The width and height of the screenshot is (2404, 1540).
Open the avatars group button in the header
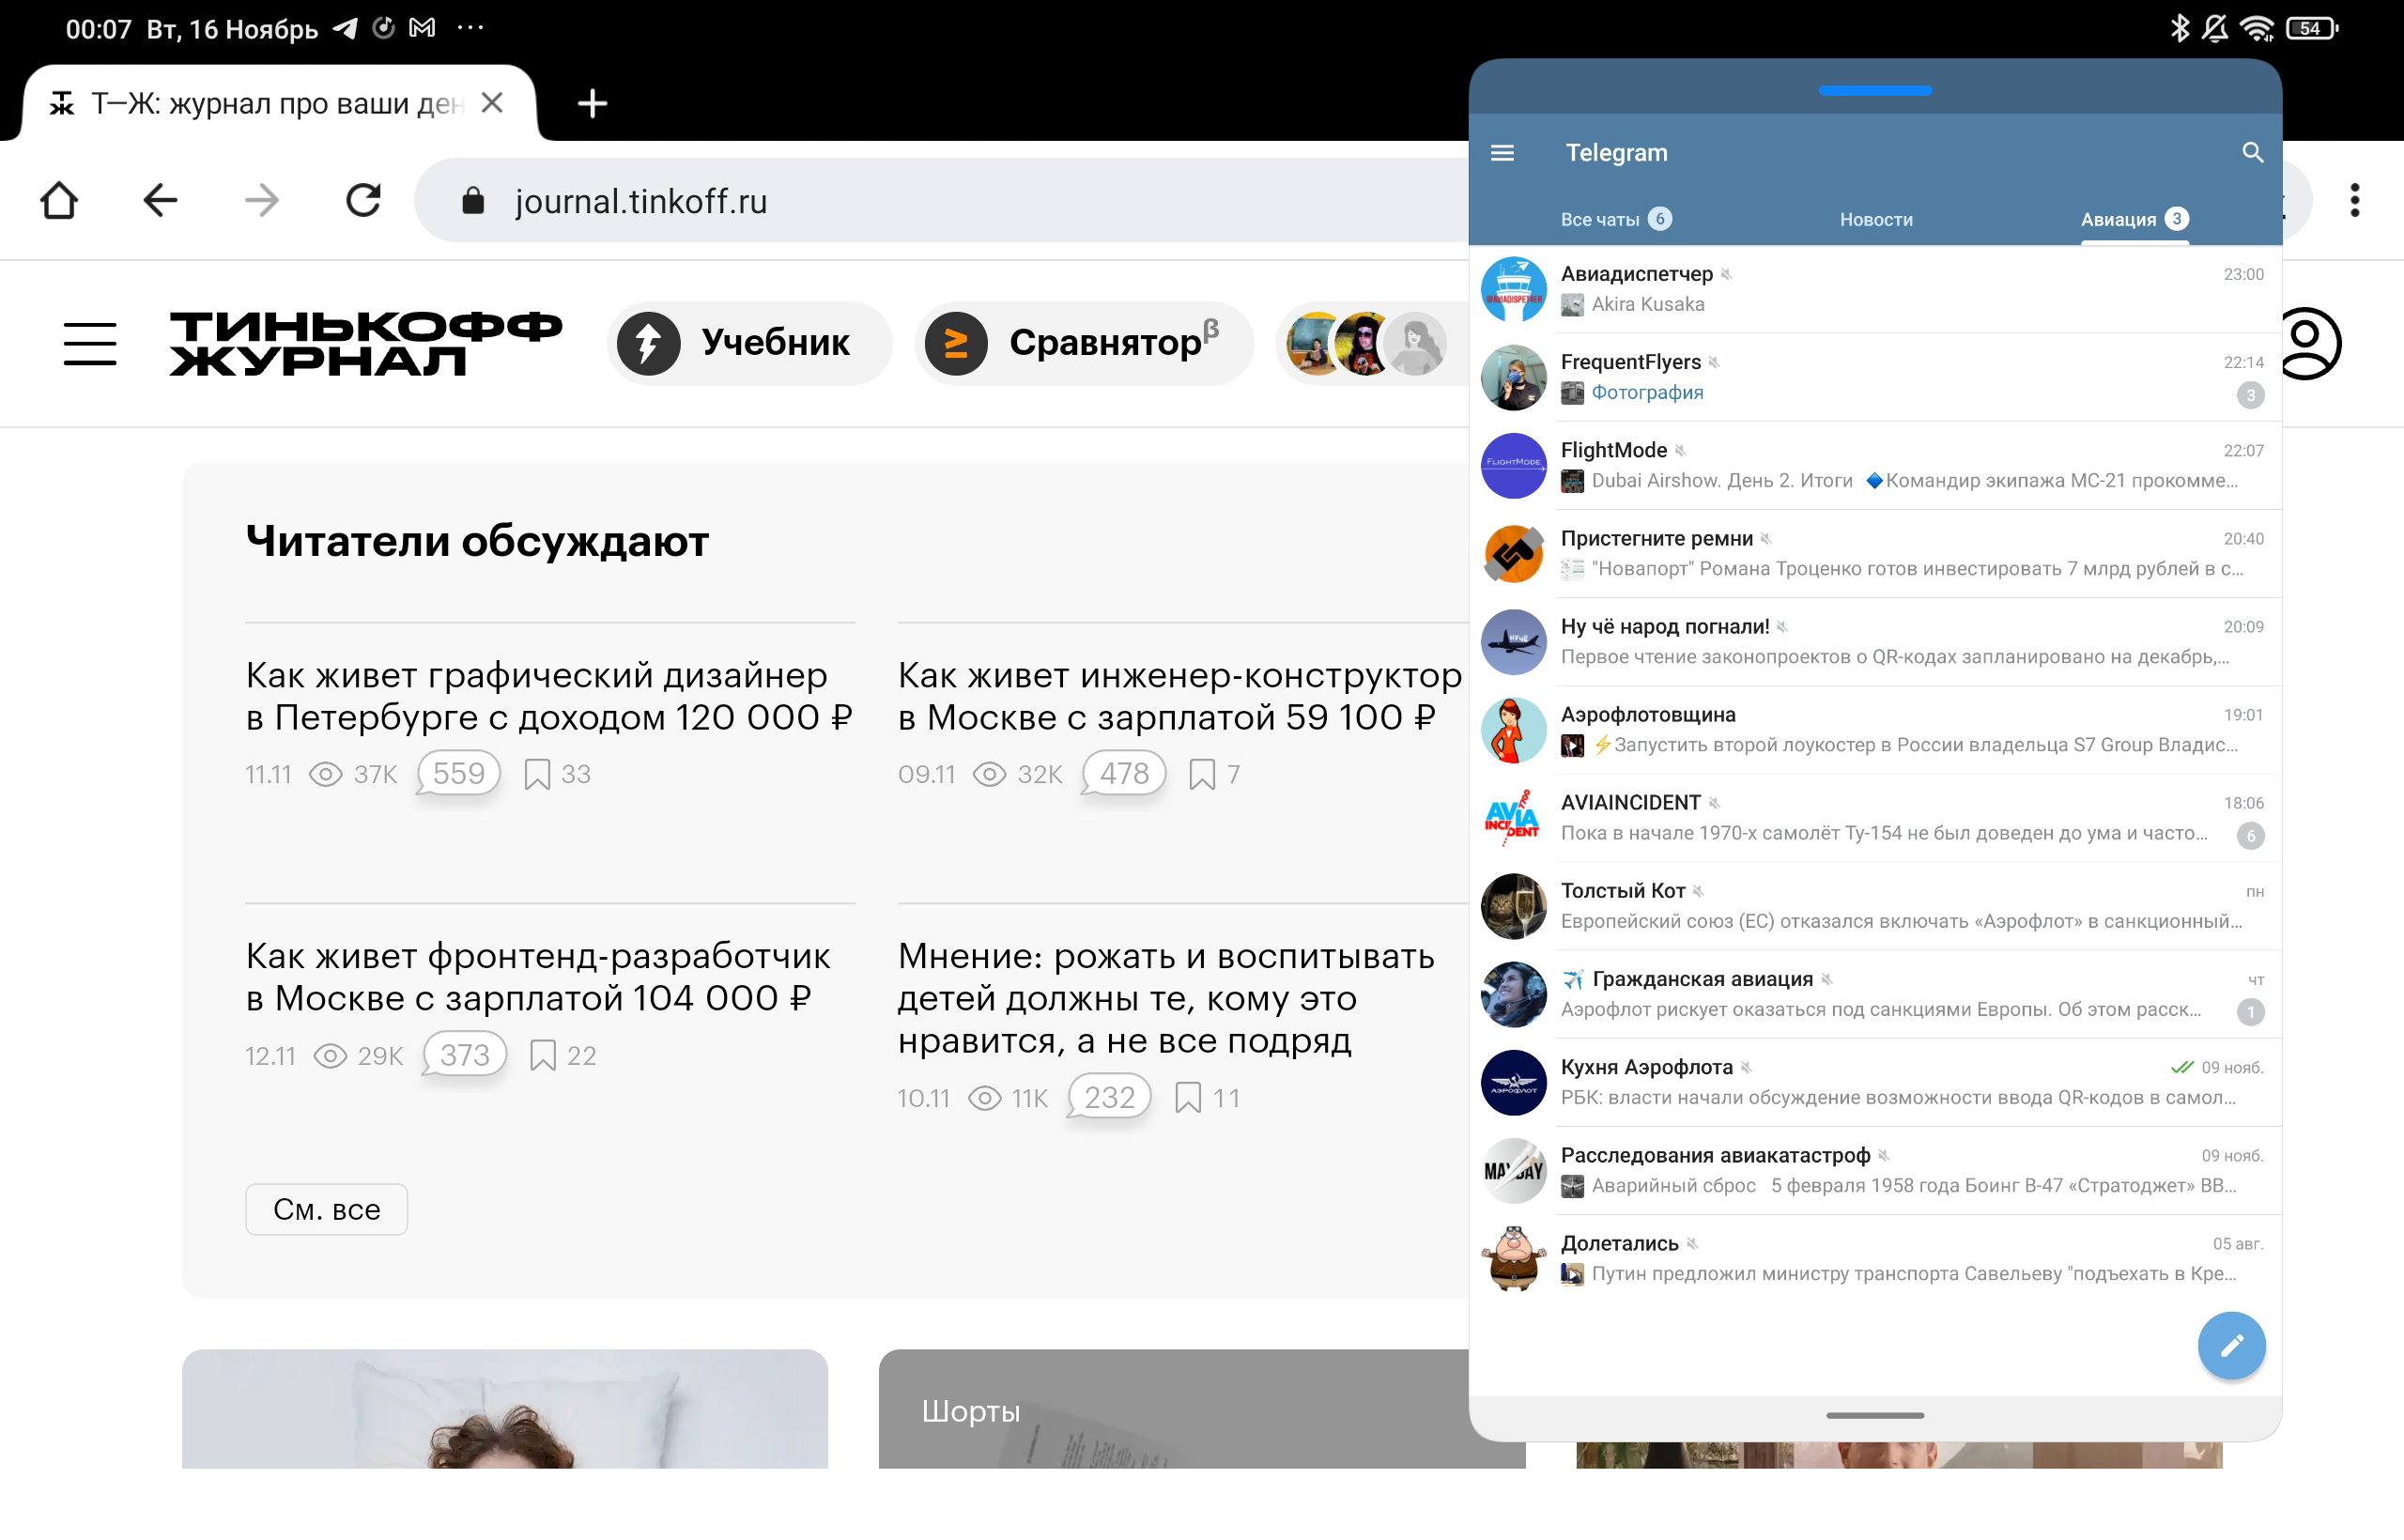coord(1370,343)
